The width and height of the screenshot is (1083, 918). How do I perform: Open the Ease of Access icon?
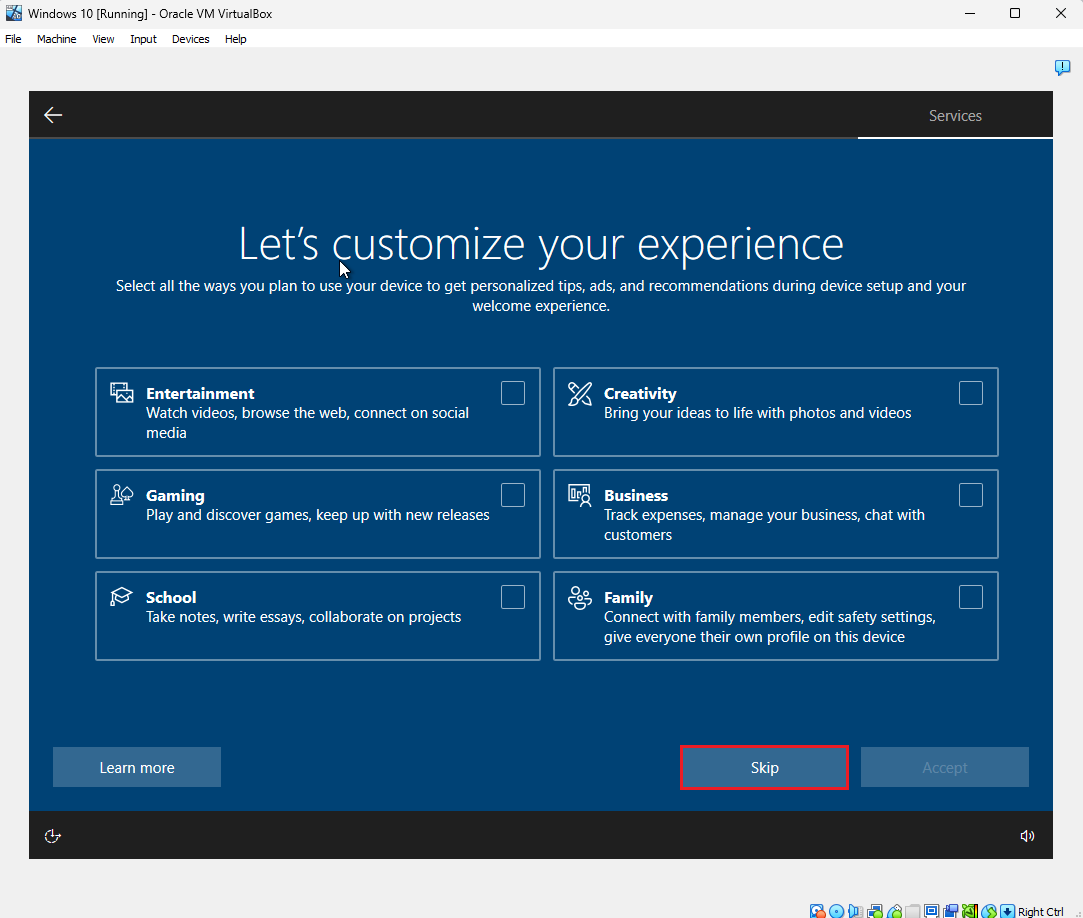[52, 836]
